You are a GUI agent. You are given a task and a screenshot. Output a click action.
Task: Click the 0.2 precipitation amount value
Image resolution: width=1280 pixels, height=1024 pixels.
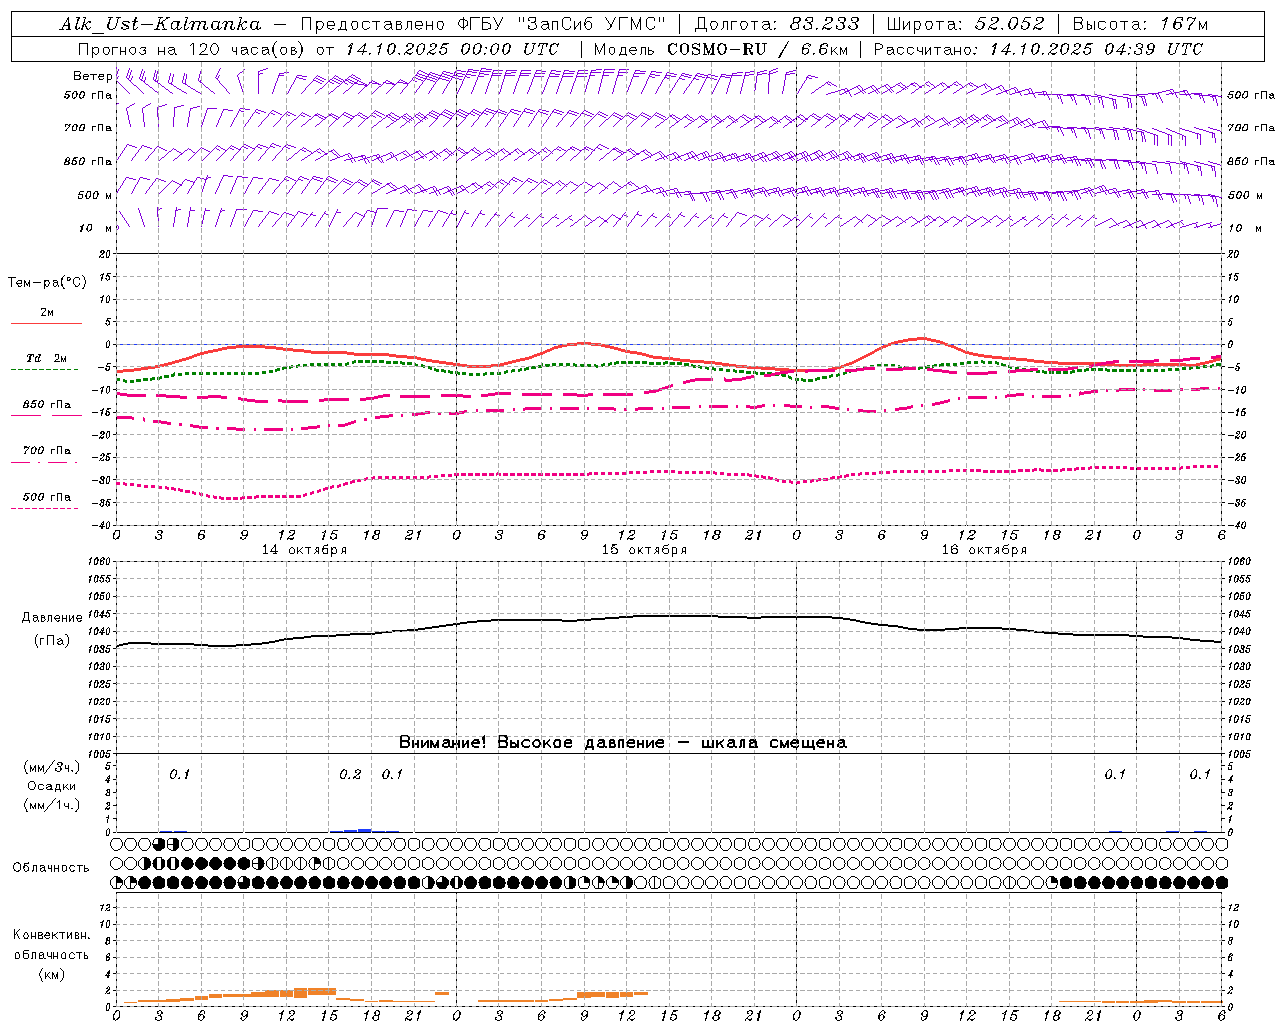350,775
